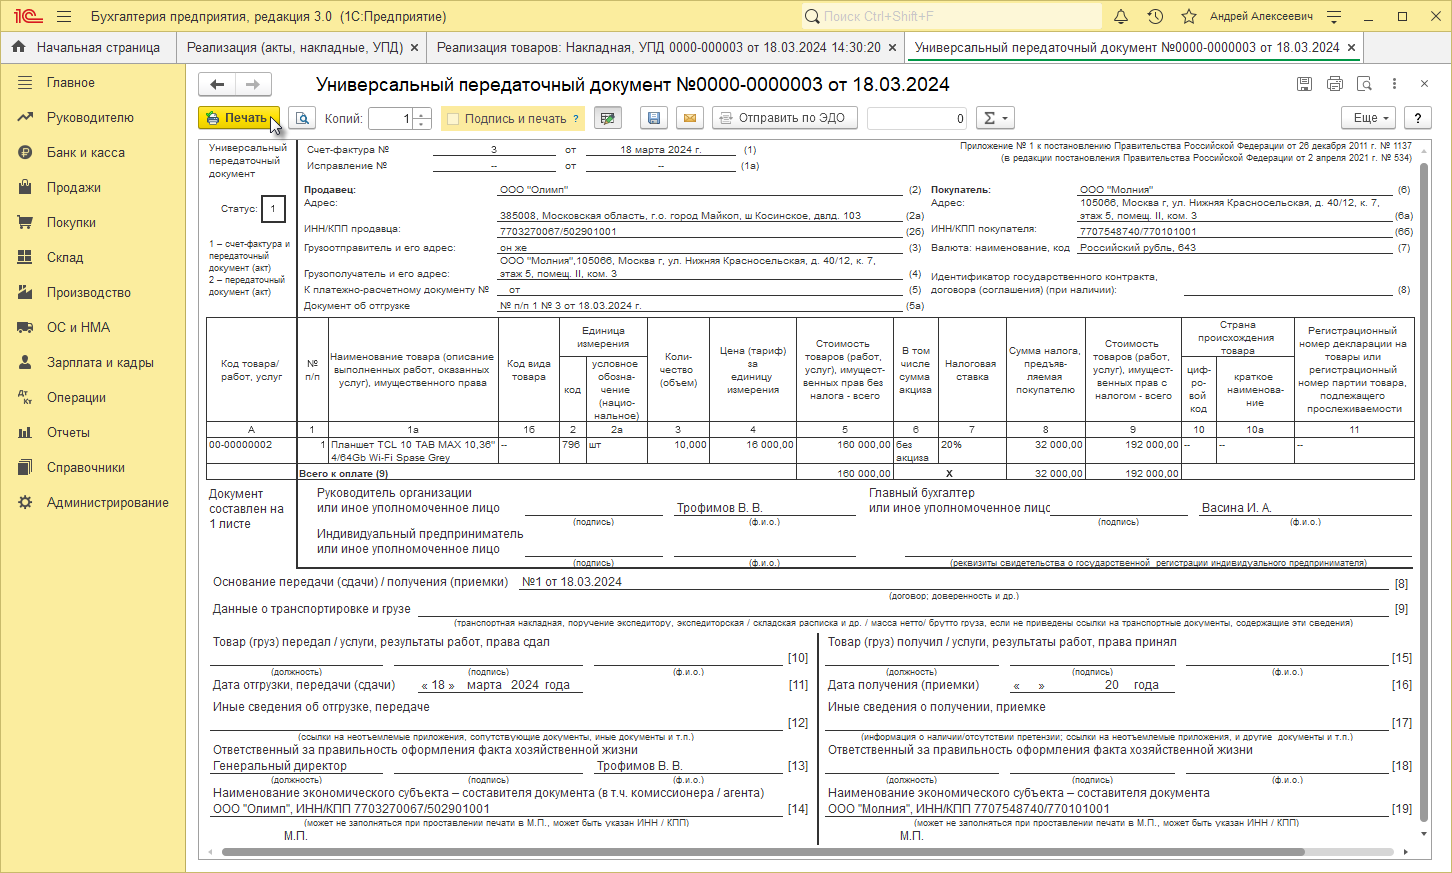Open the history clock icon

click(x=1155, y=17)
